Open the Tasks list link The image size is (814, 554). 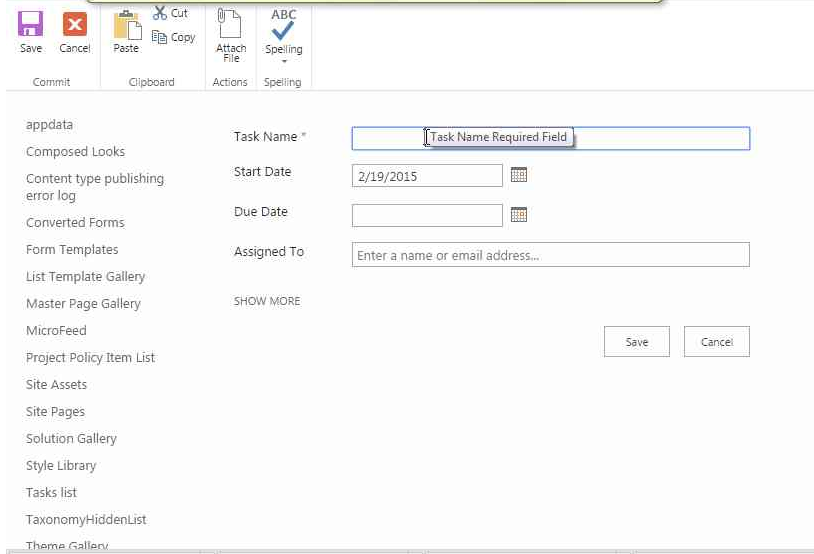[x=51, y=492]
